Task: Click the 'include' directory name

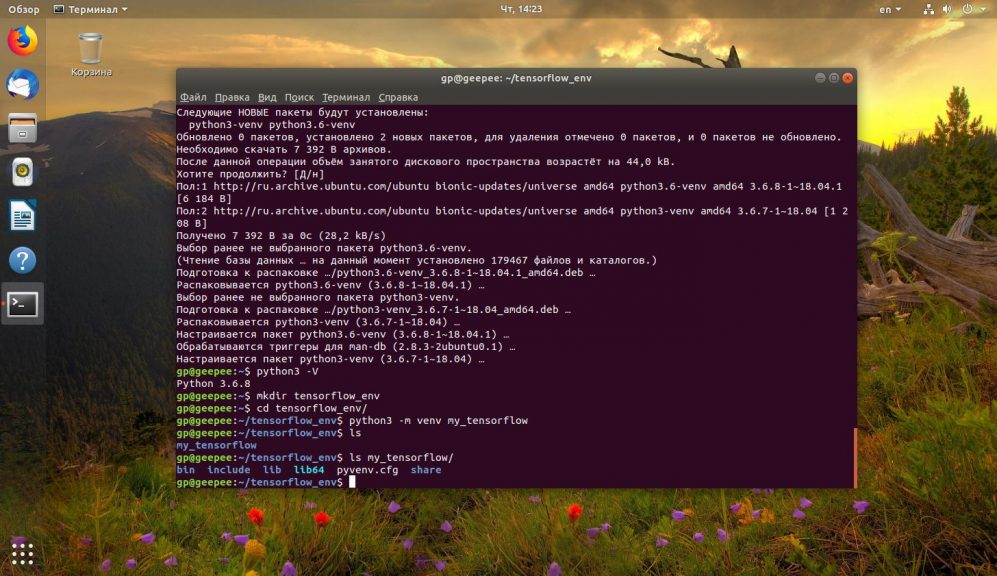Action: (228, 470)
